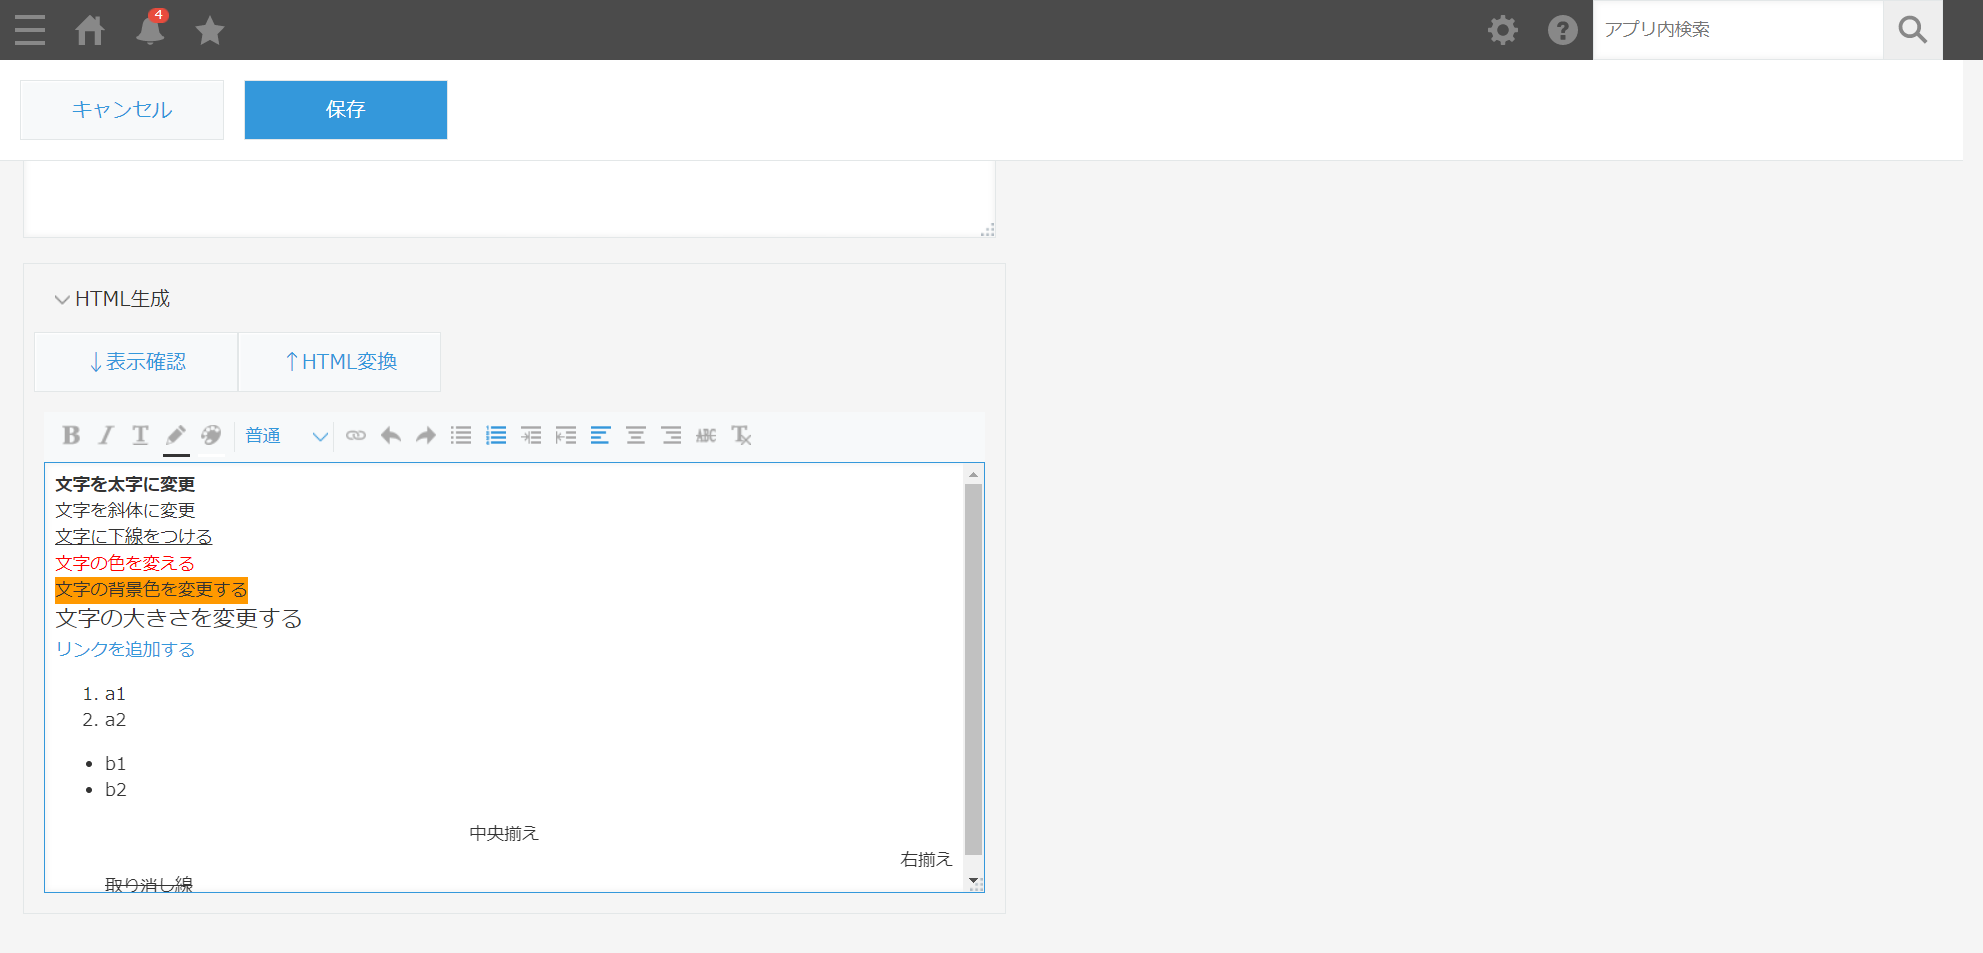This screenshot has width=1983, height=953.
Task: Redo the last edit
Action: (x=426, y=435)
